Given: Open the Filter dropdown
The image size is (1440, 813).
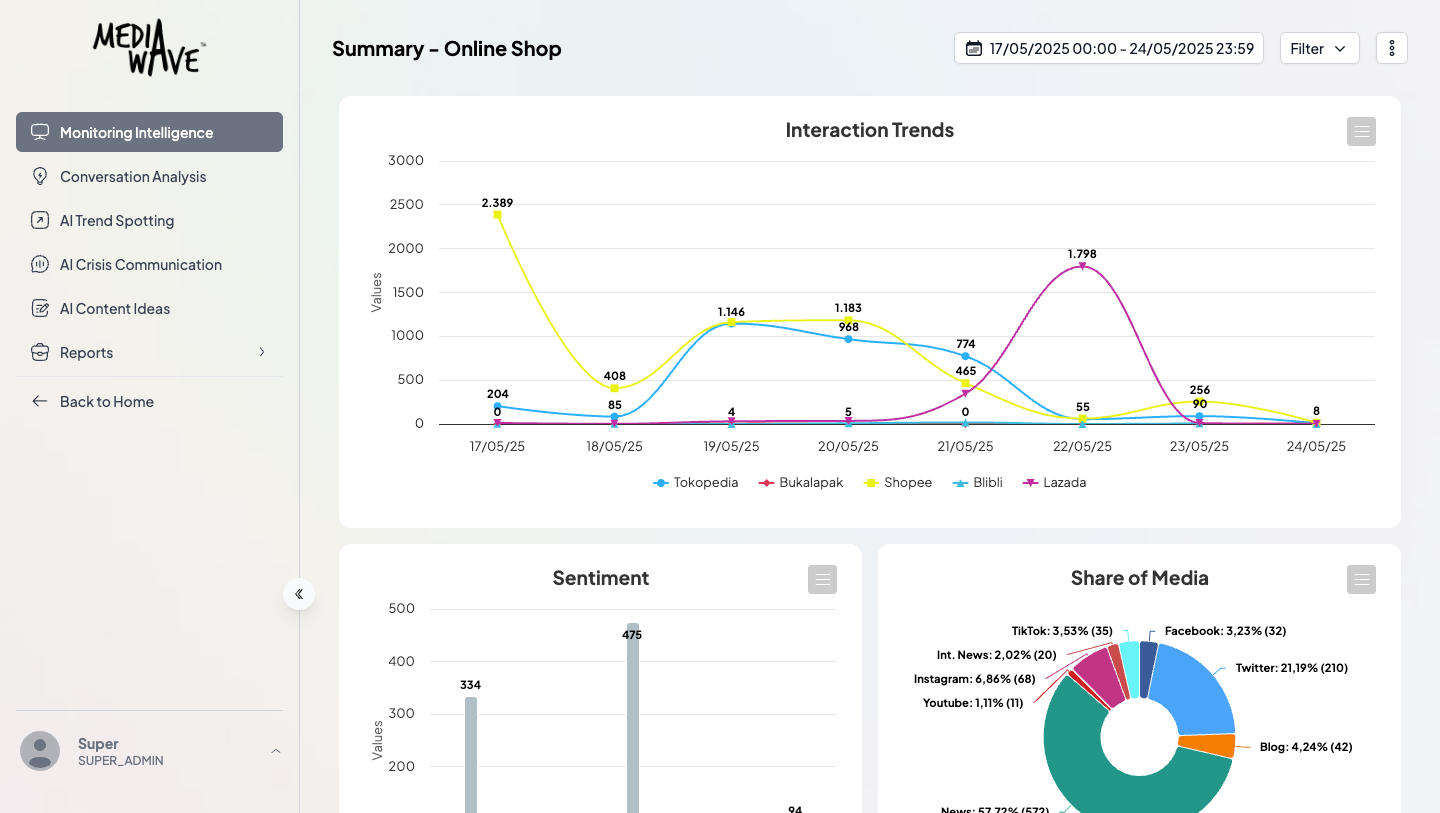Looking at the screenshot, I should tap(1319, 48).
